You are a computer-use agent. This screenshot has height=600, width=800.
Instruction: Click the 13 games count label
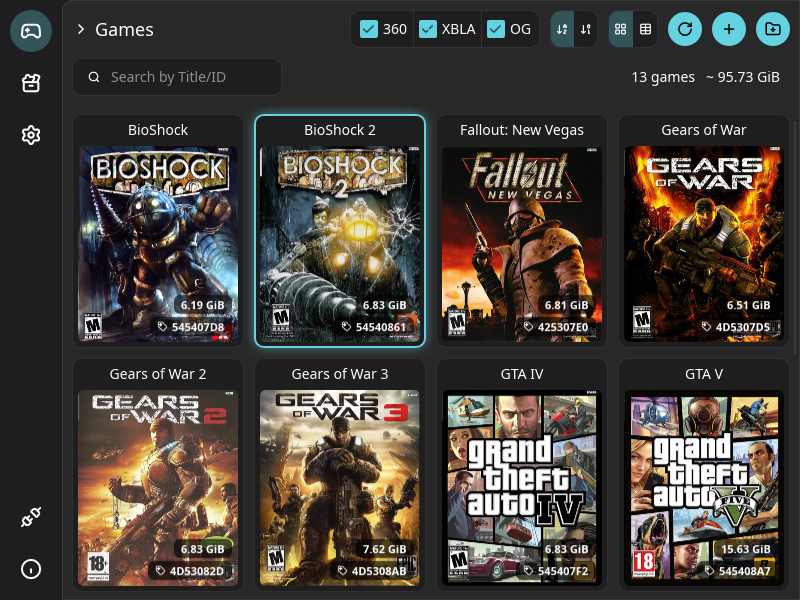pyautogui.click(x=663, y=77)
